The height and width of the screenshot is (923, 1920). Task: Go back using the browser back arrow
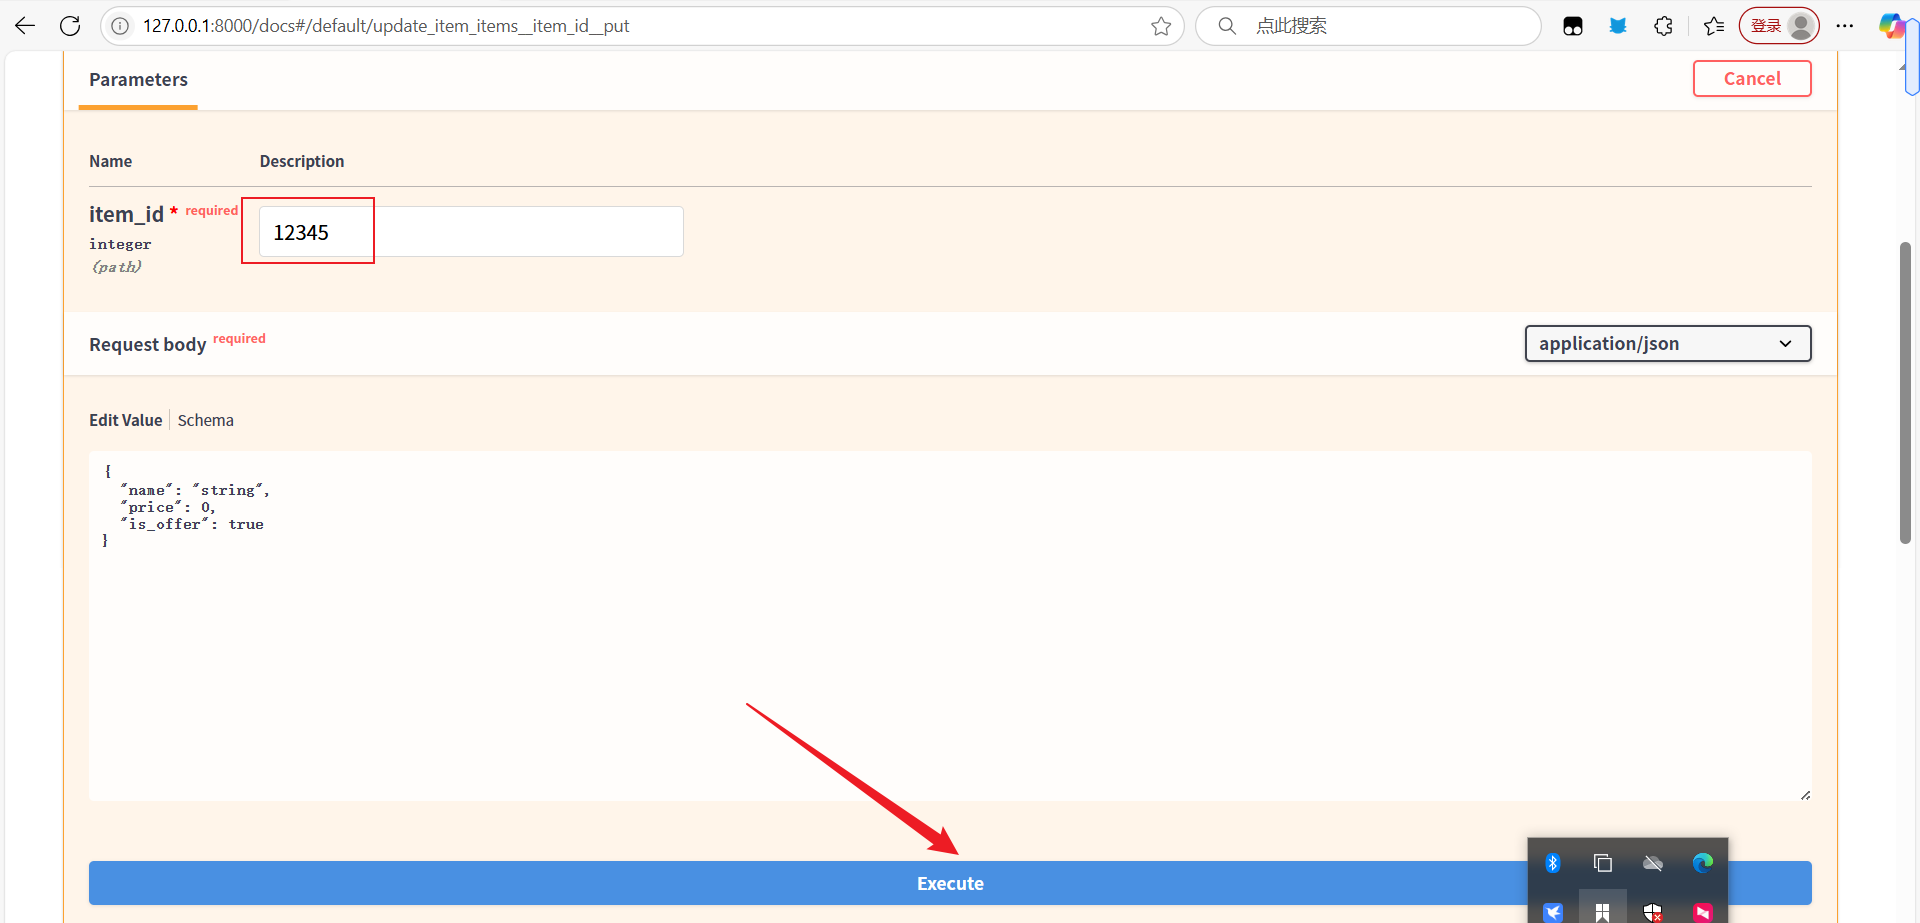pyautogui.click(x=25, y=26)
